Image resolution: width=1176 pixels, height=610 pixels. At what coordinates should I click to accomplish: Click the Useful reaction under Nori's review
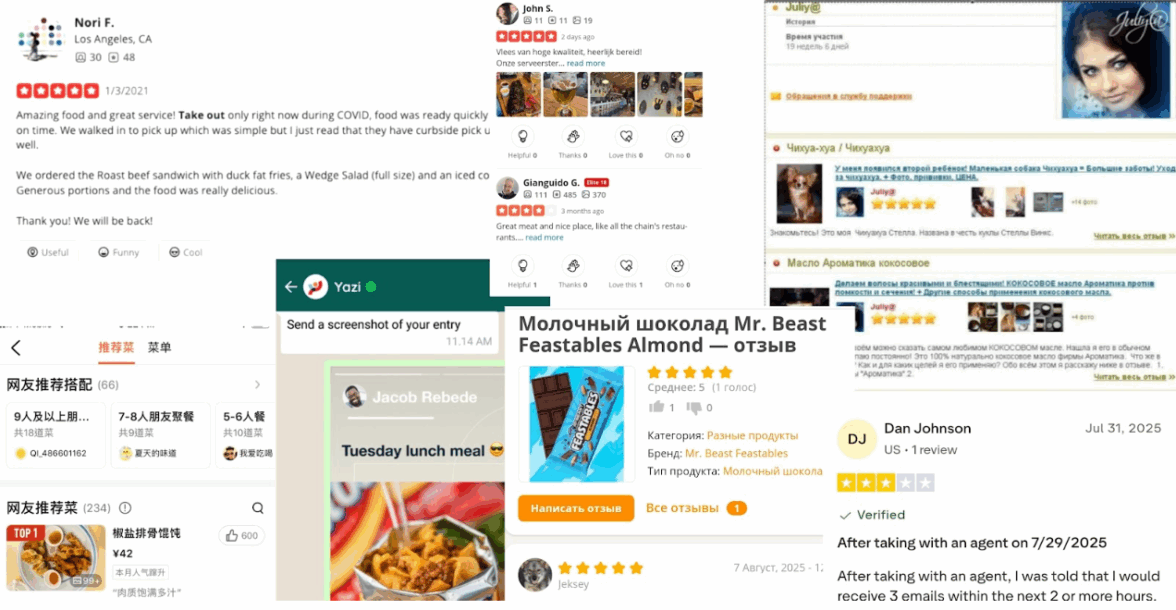[x=48, y=252]
